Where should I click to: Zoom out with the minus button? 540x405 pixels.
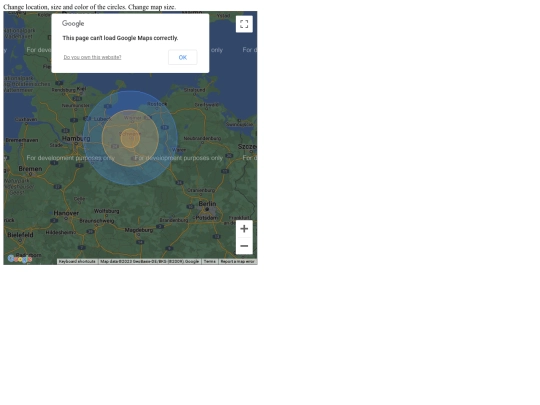tap(244, 246)
